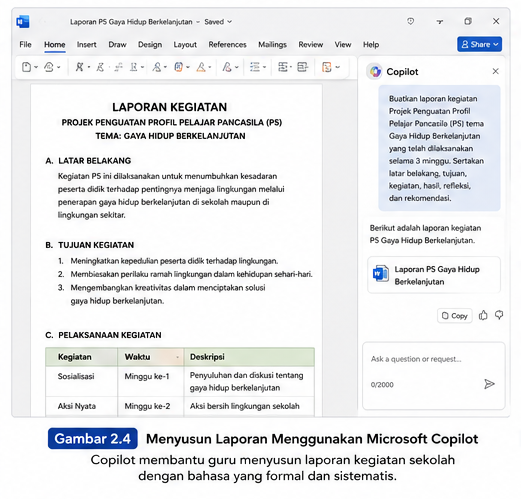Screen dimensions: 521x499
Task: Click the B. TUJUAN KEGIATAN heading
Action: tap(90, 245)
